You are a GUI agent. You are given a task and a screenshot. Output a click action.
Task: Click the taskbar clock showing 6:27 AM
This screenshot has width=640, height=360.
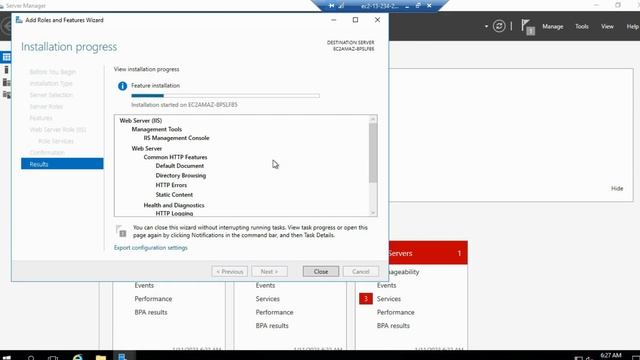611,356
